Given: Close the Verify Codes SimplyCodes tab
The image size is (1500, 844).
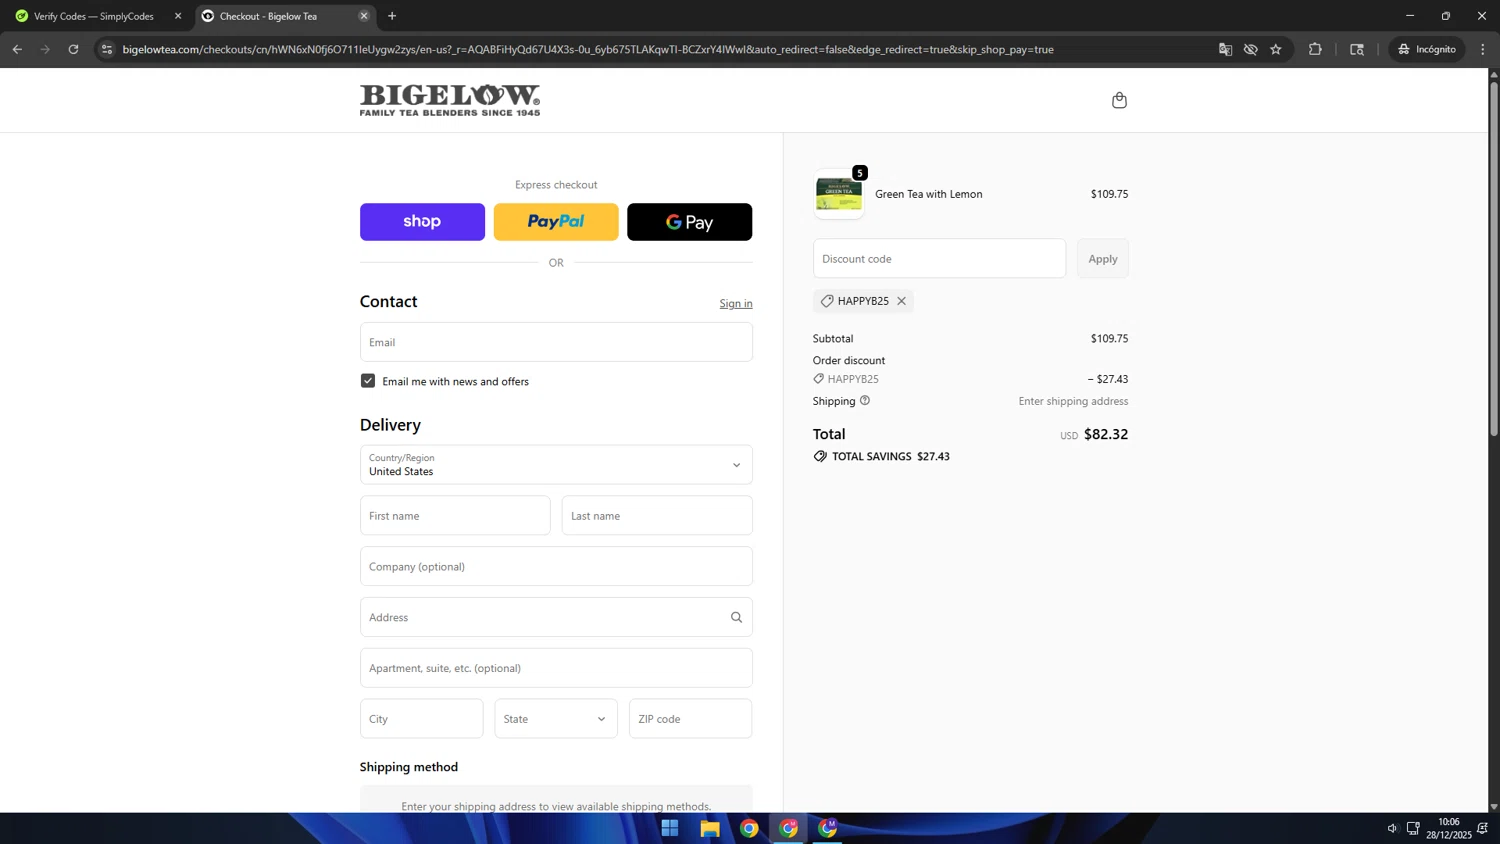Looking at the screenshot, I should [178, 16].
